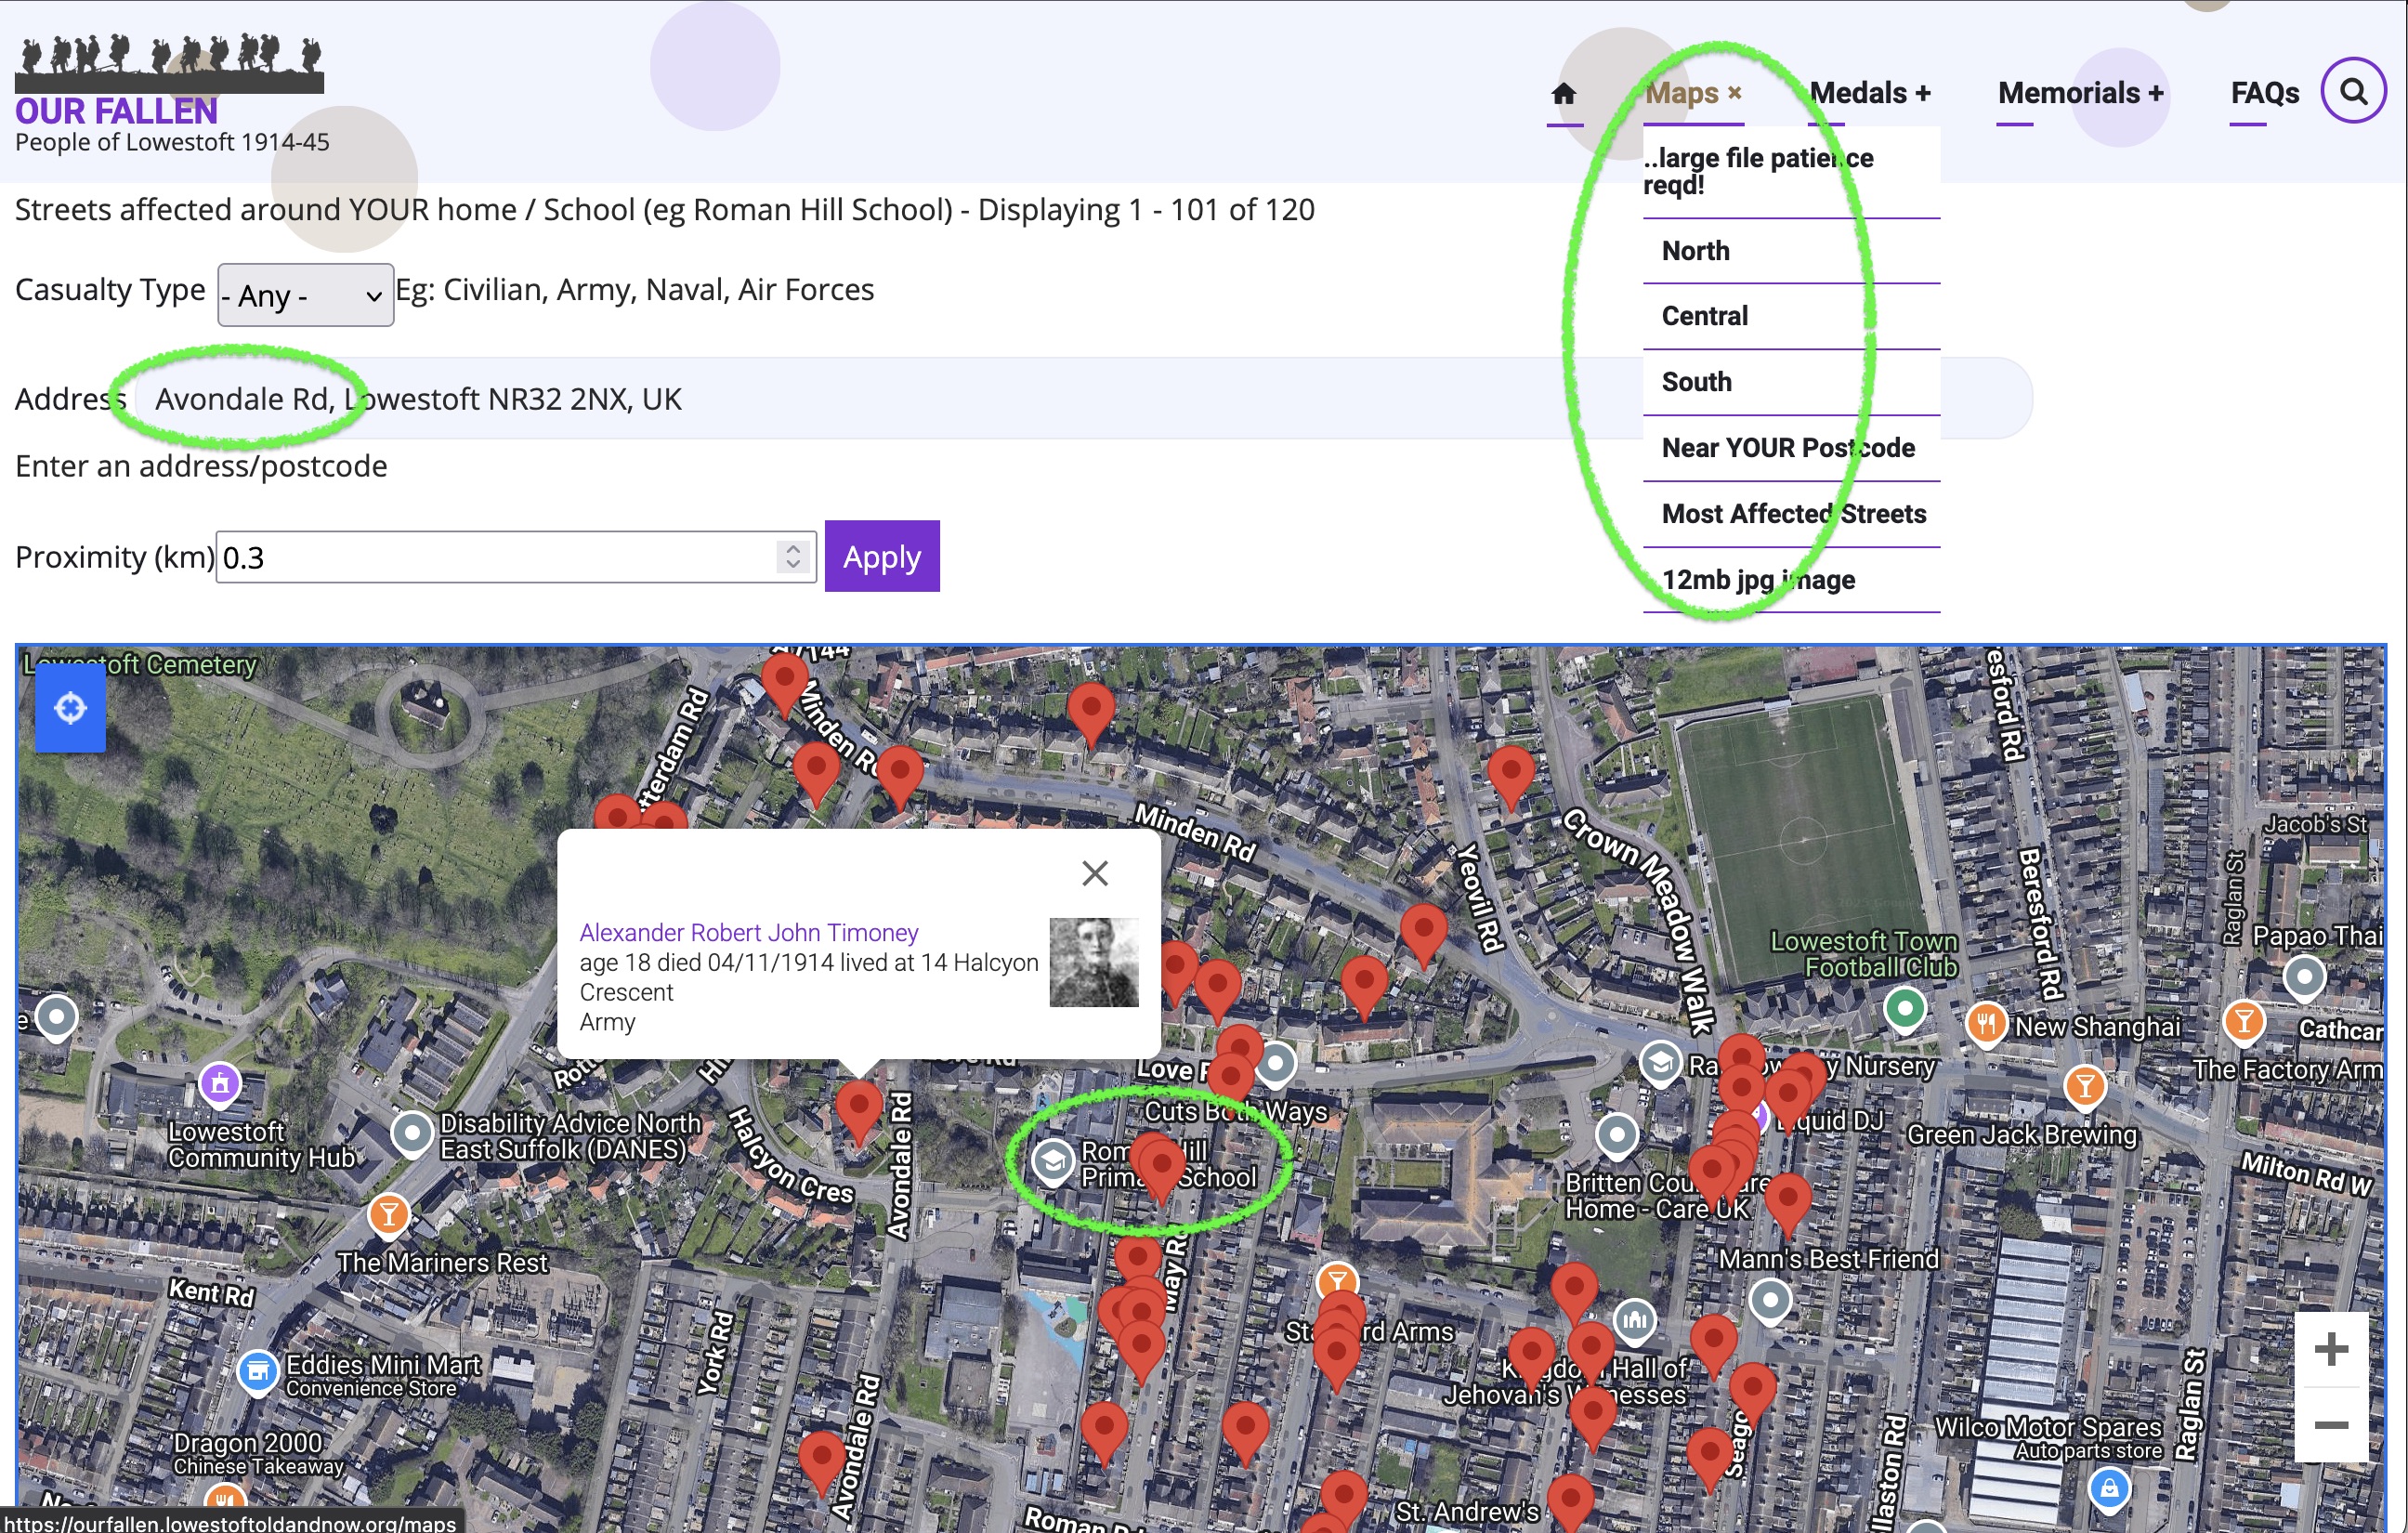Select Britten Court Care Home marker
Image resolution: width=2408 pixels, height=1533 pixels.
1617,1135
